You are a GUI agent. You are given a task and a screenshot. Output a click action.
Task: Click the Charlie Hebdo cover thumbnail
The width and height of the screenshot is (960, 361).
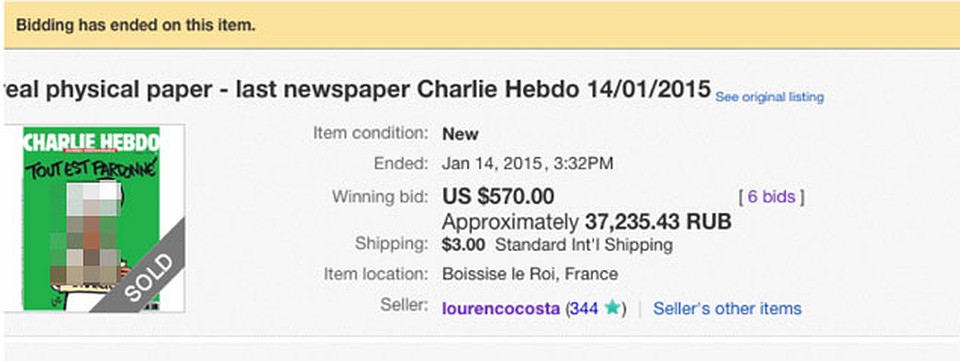tap(92, 218)
